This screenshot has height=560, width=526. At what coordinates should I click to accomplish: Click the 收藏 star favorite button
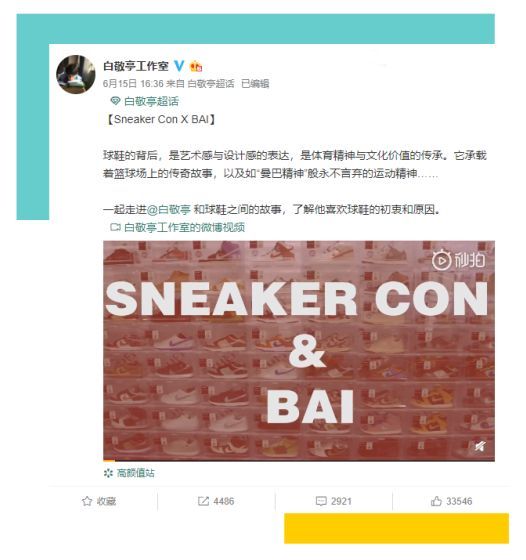pyautogui.click(x=99, y=501)
